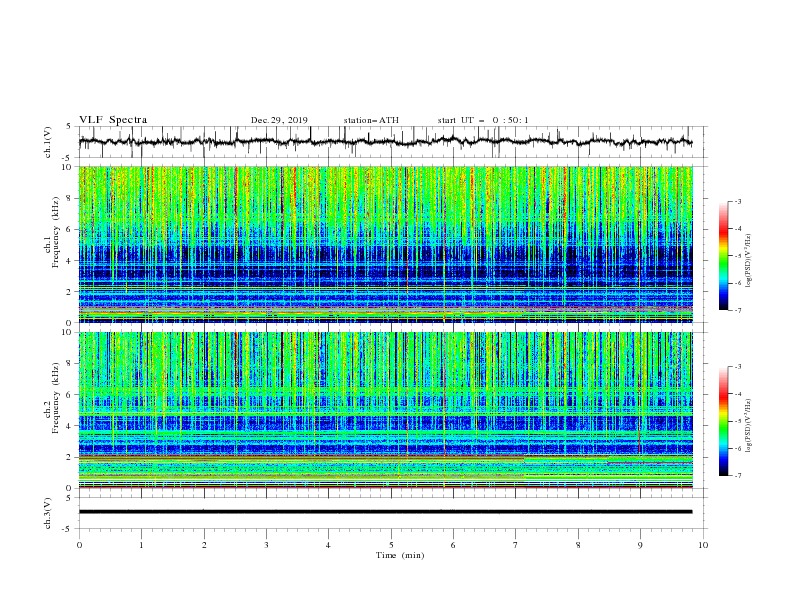This screenshot has height=612, width=792.
Task: Click the 'start UT = 0:50:1' label
Action: (483, 120)
